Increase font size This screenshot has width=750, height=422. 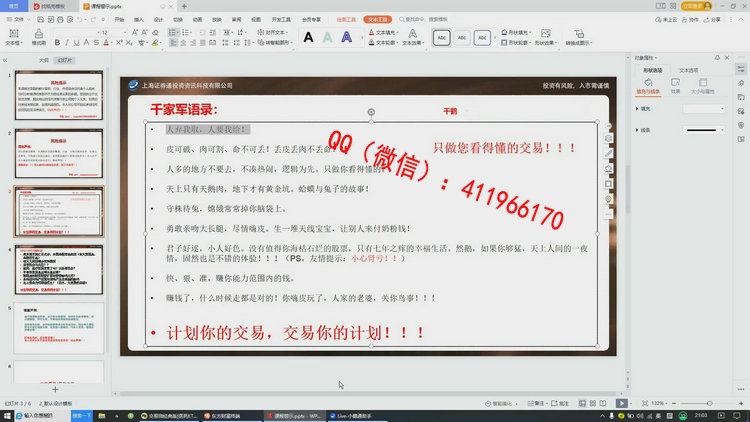(x=134, y=32)
